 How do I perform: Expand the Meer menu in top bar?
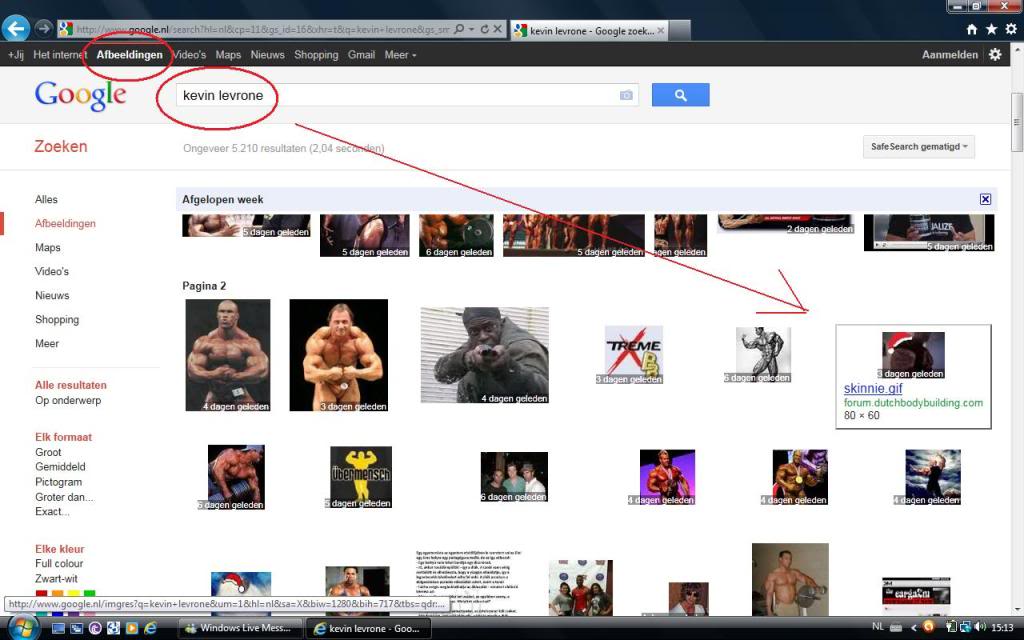click(400, 55)
